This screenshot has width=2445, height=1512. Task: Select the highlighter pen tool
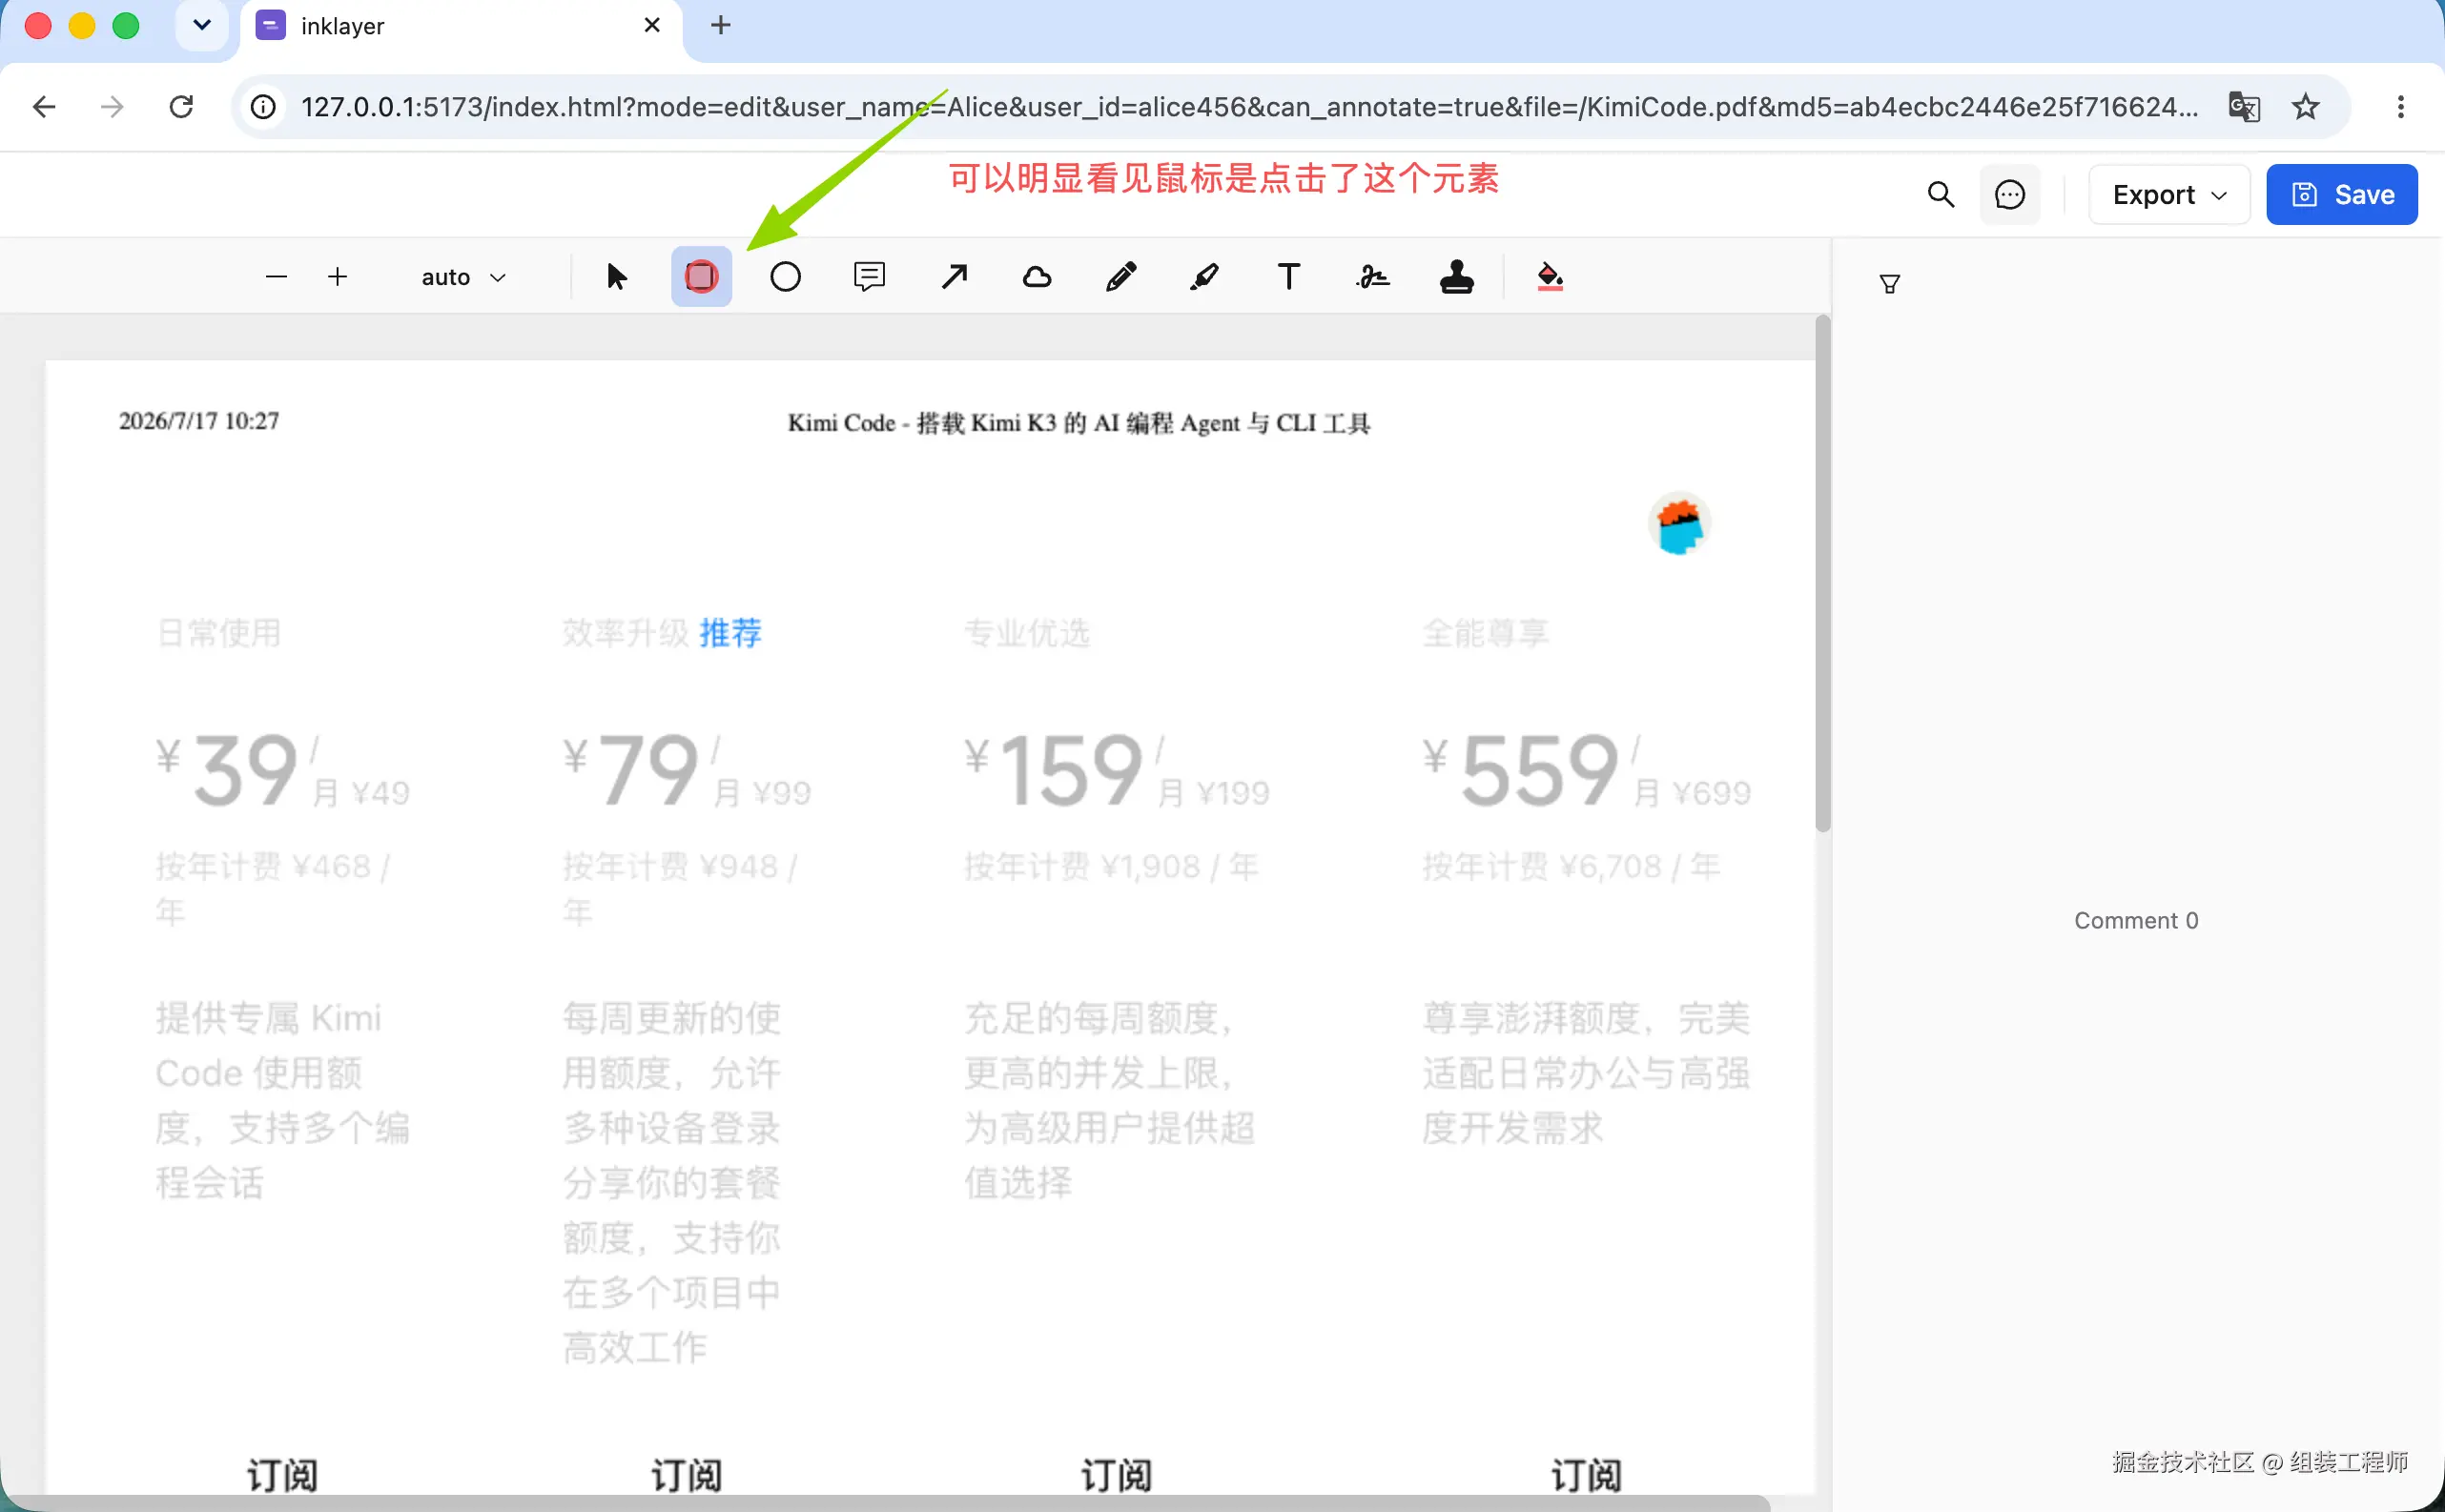pyautogui.click(x=1205, y=277)
